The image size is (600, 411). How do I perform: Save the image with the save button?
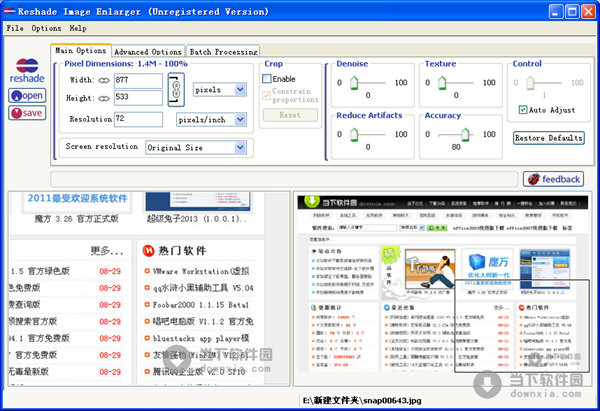click(27, 113)
